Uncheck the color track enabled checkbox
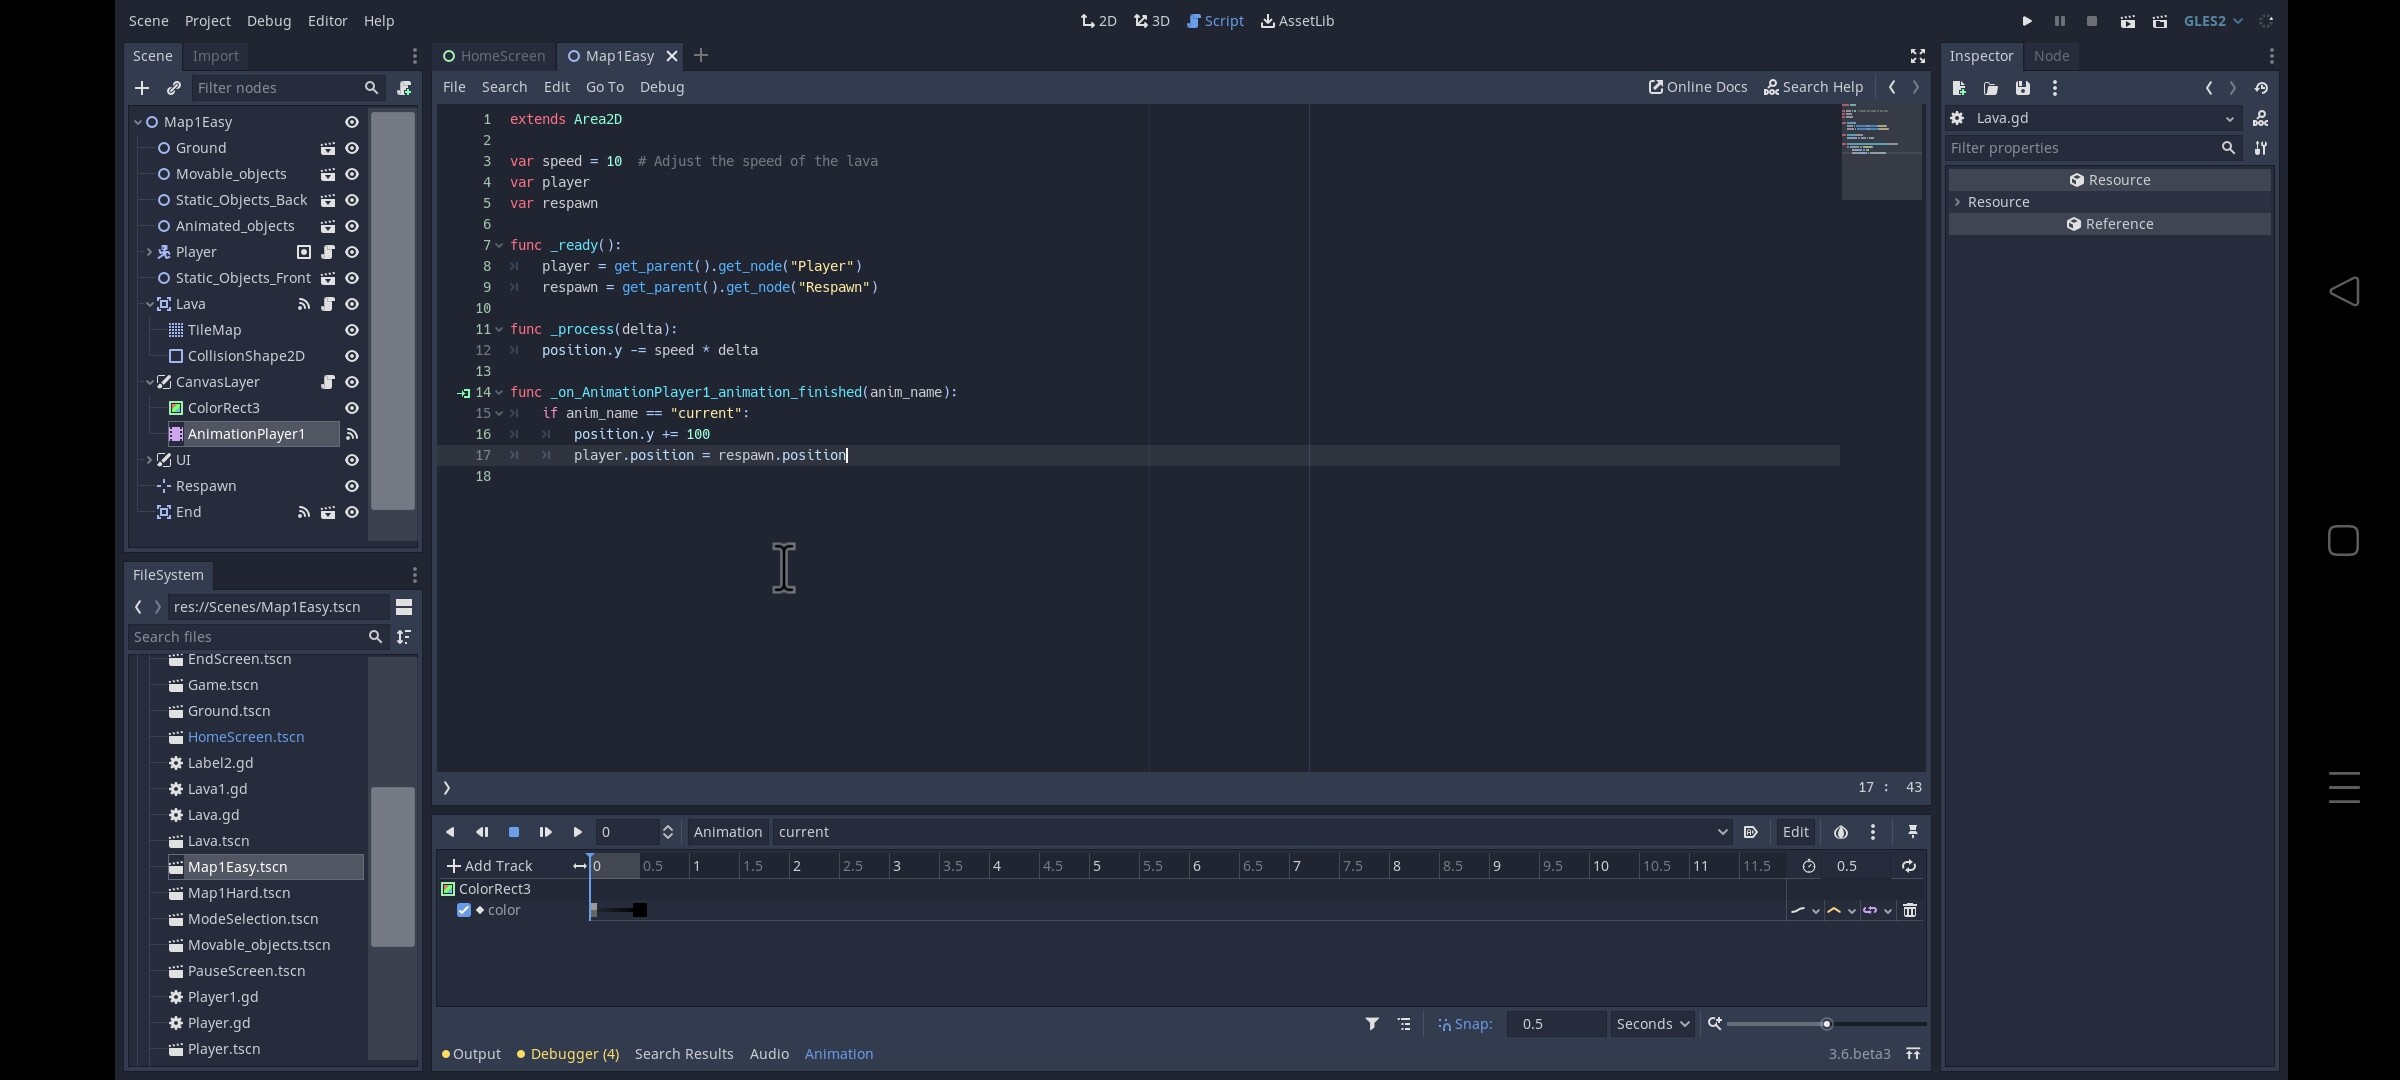The image size is (2400, 1080). pos(464,910)
